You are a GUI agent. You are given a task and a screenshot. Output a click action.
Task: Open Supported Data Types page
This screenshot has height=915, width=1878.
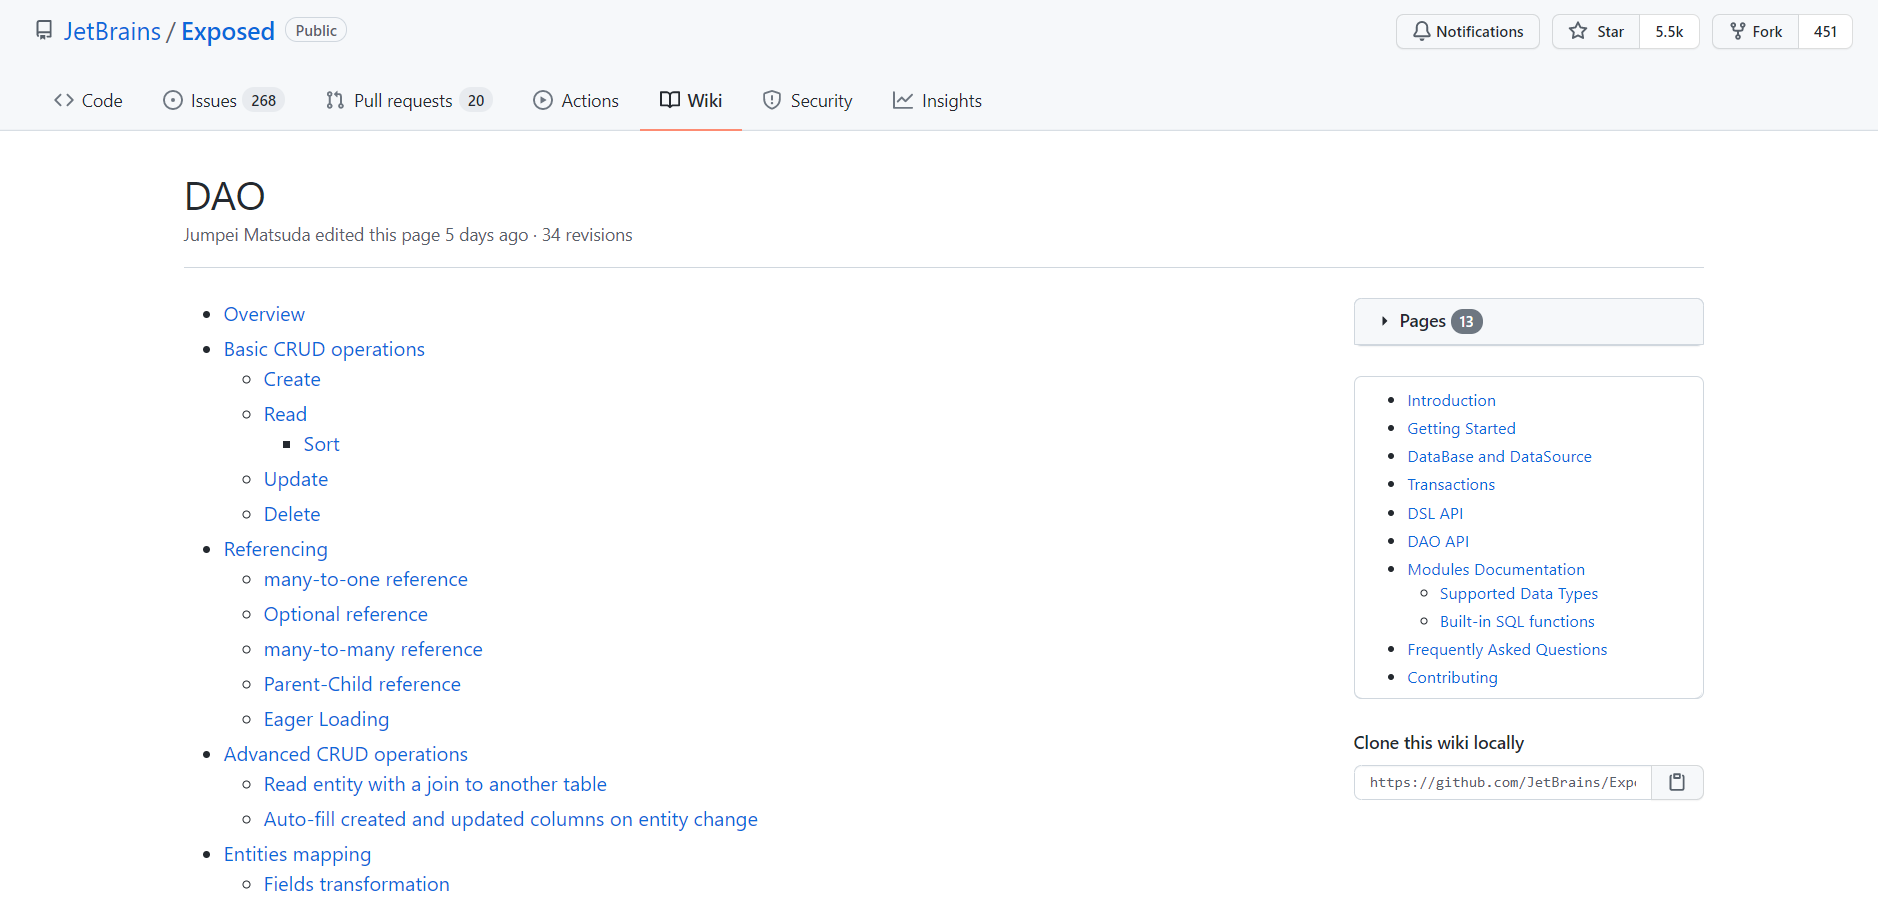click(x=1518, y=593)
